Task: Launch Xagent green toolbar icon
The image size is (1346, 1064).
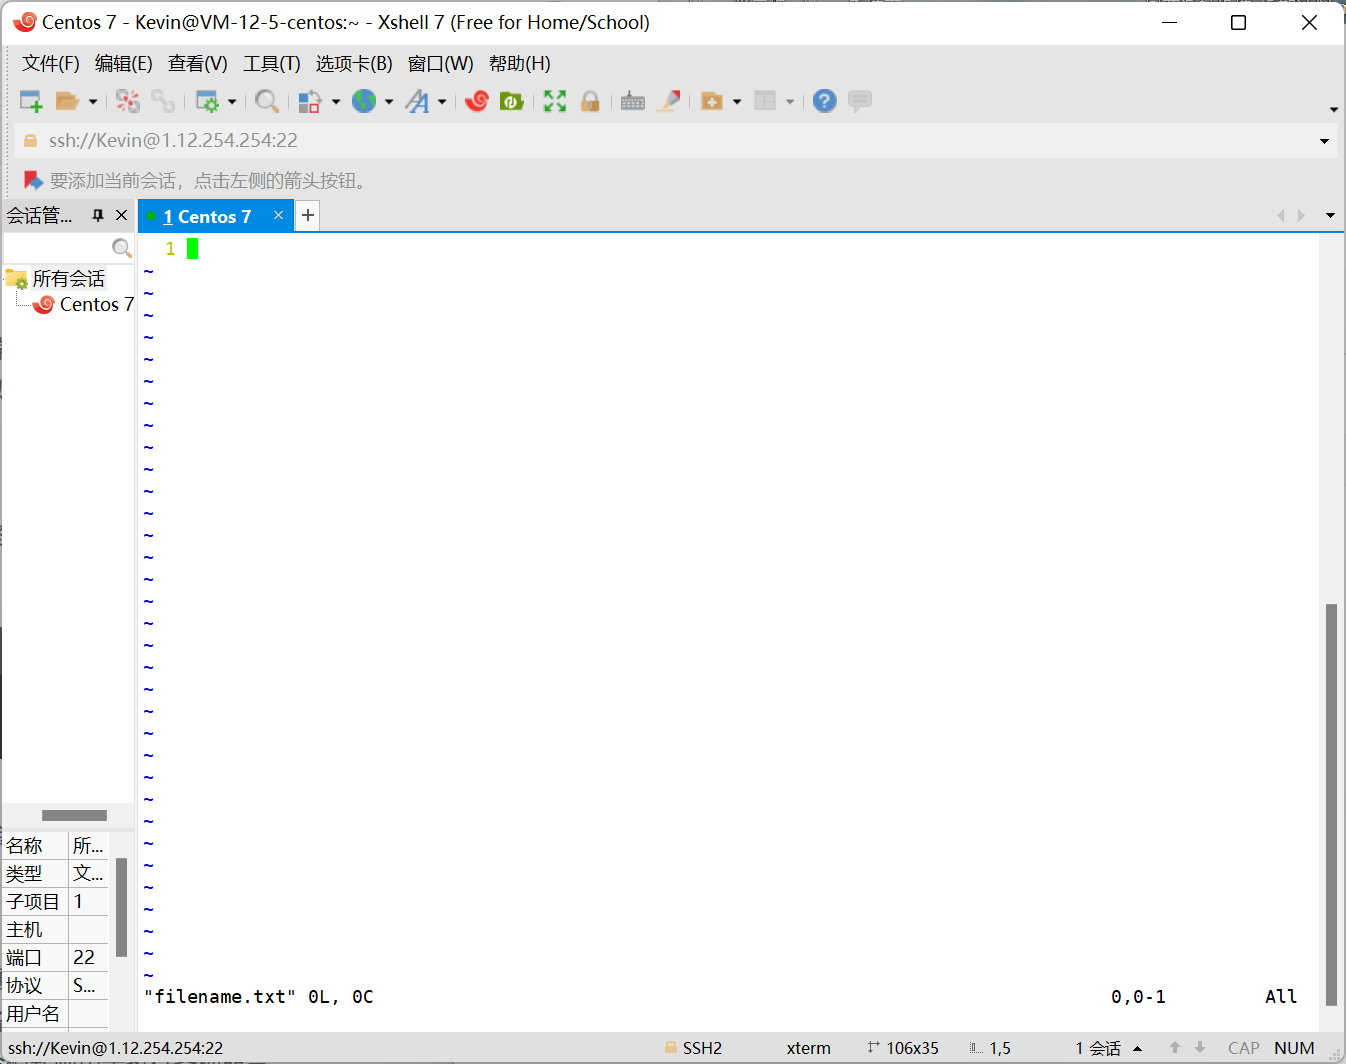Action: (x=512, y=101)
